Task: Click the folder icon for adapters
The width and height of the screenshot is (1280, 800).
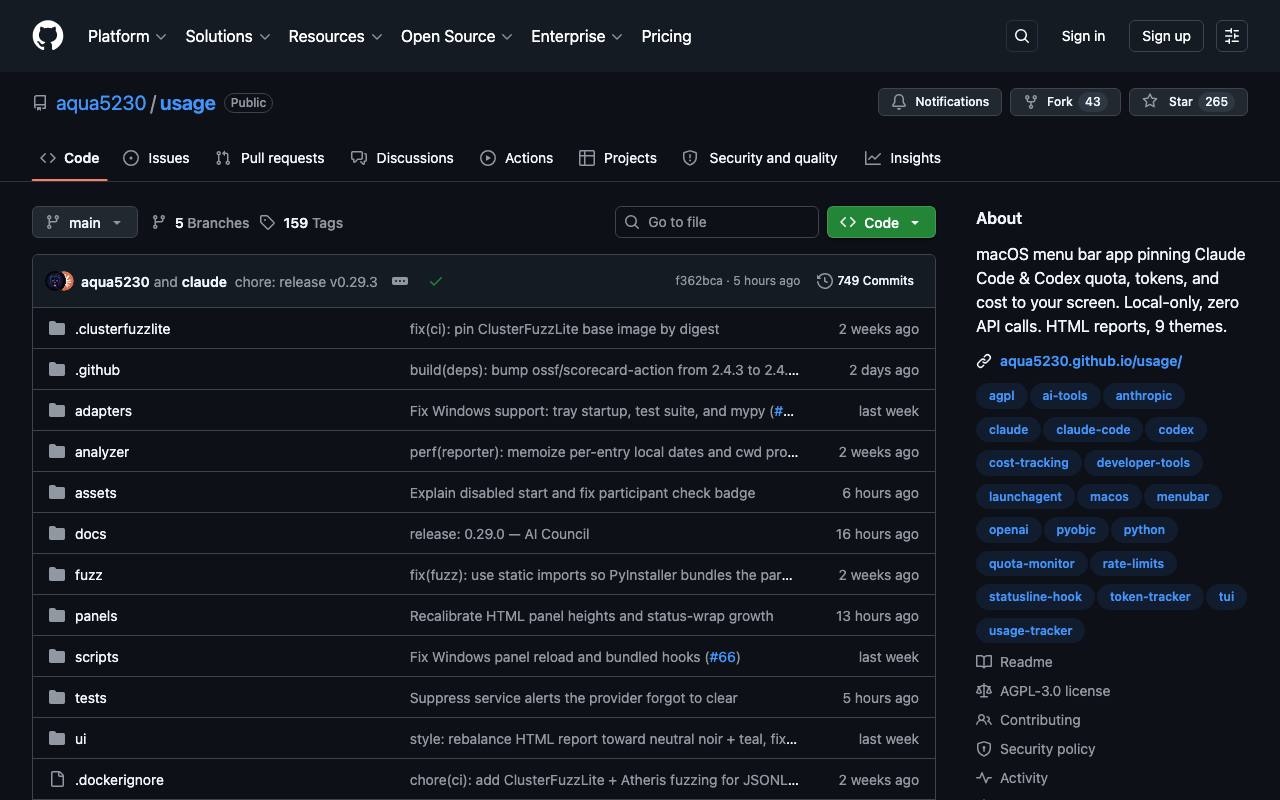Action: [x=57, y=410]
